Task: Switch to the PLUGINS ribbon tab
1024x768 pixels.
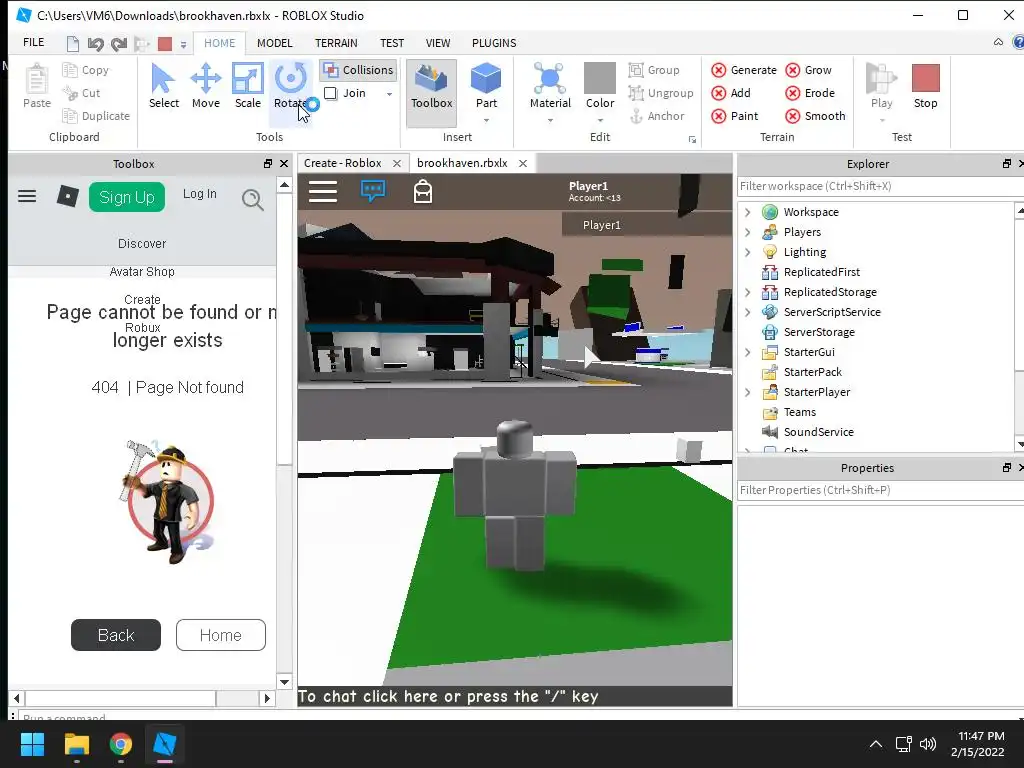Action: pyautogui.click(x=494, y=43)
